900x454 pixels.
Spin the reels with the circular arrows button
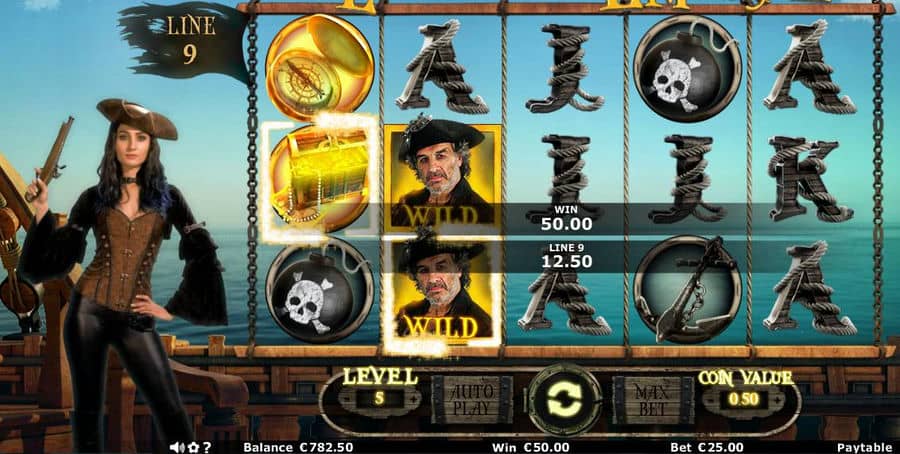[x=564, y=399]
